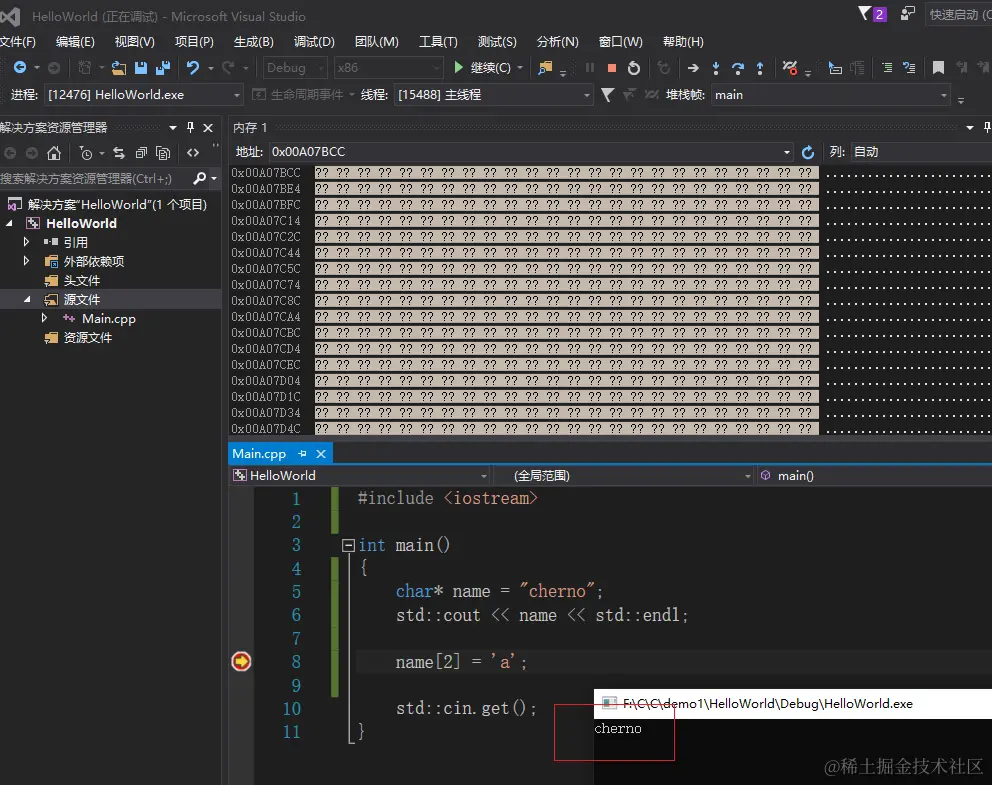Open the memory address dropdown arrow

[786, 152]
